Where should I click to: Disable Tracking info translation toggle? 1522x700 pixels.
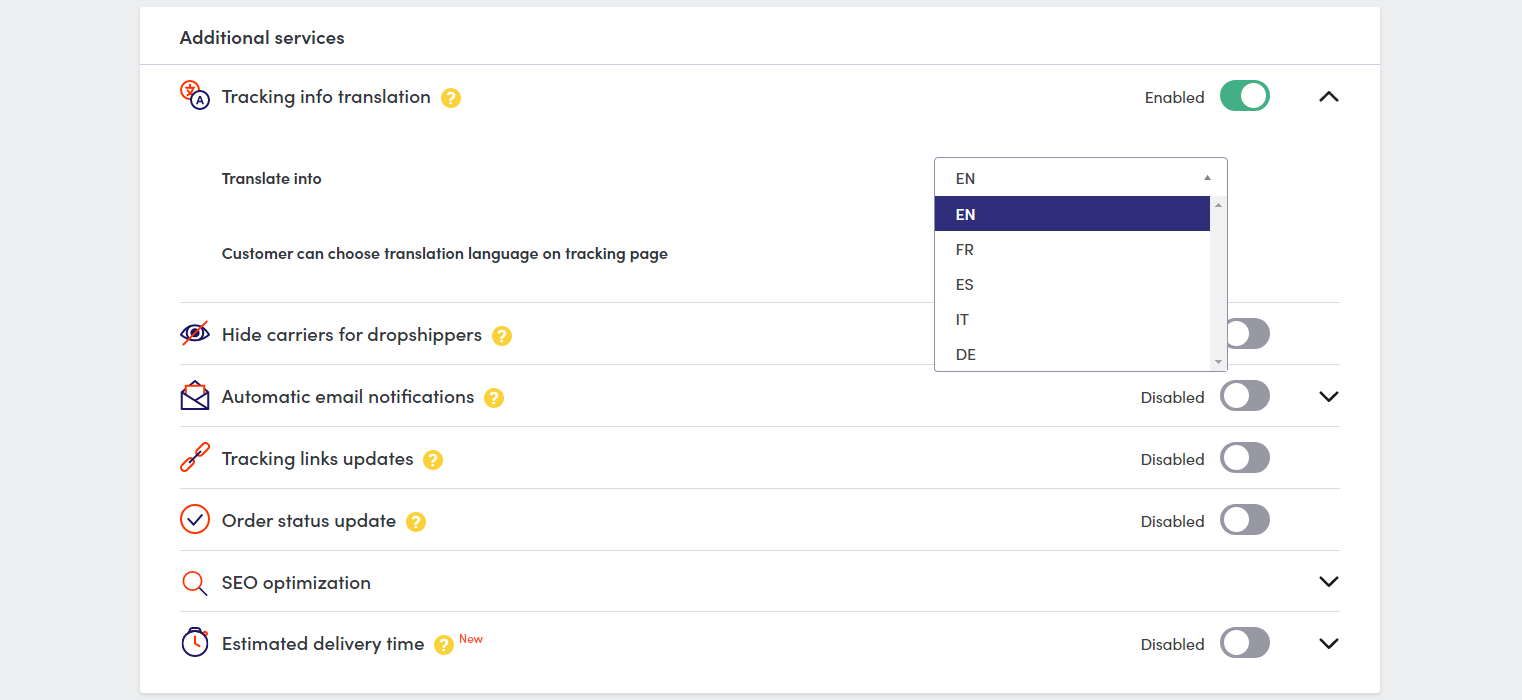point(1245,96)
